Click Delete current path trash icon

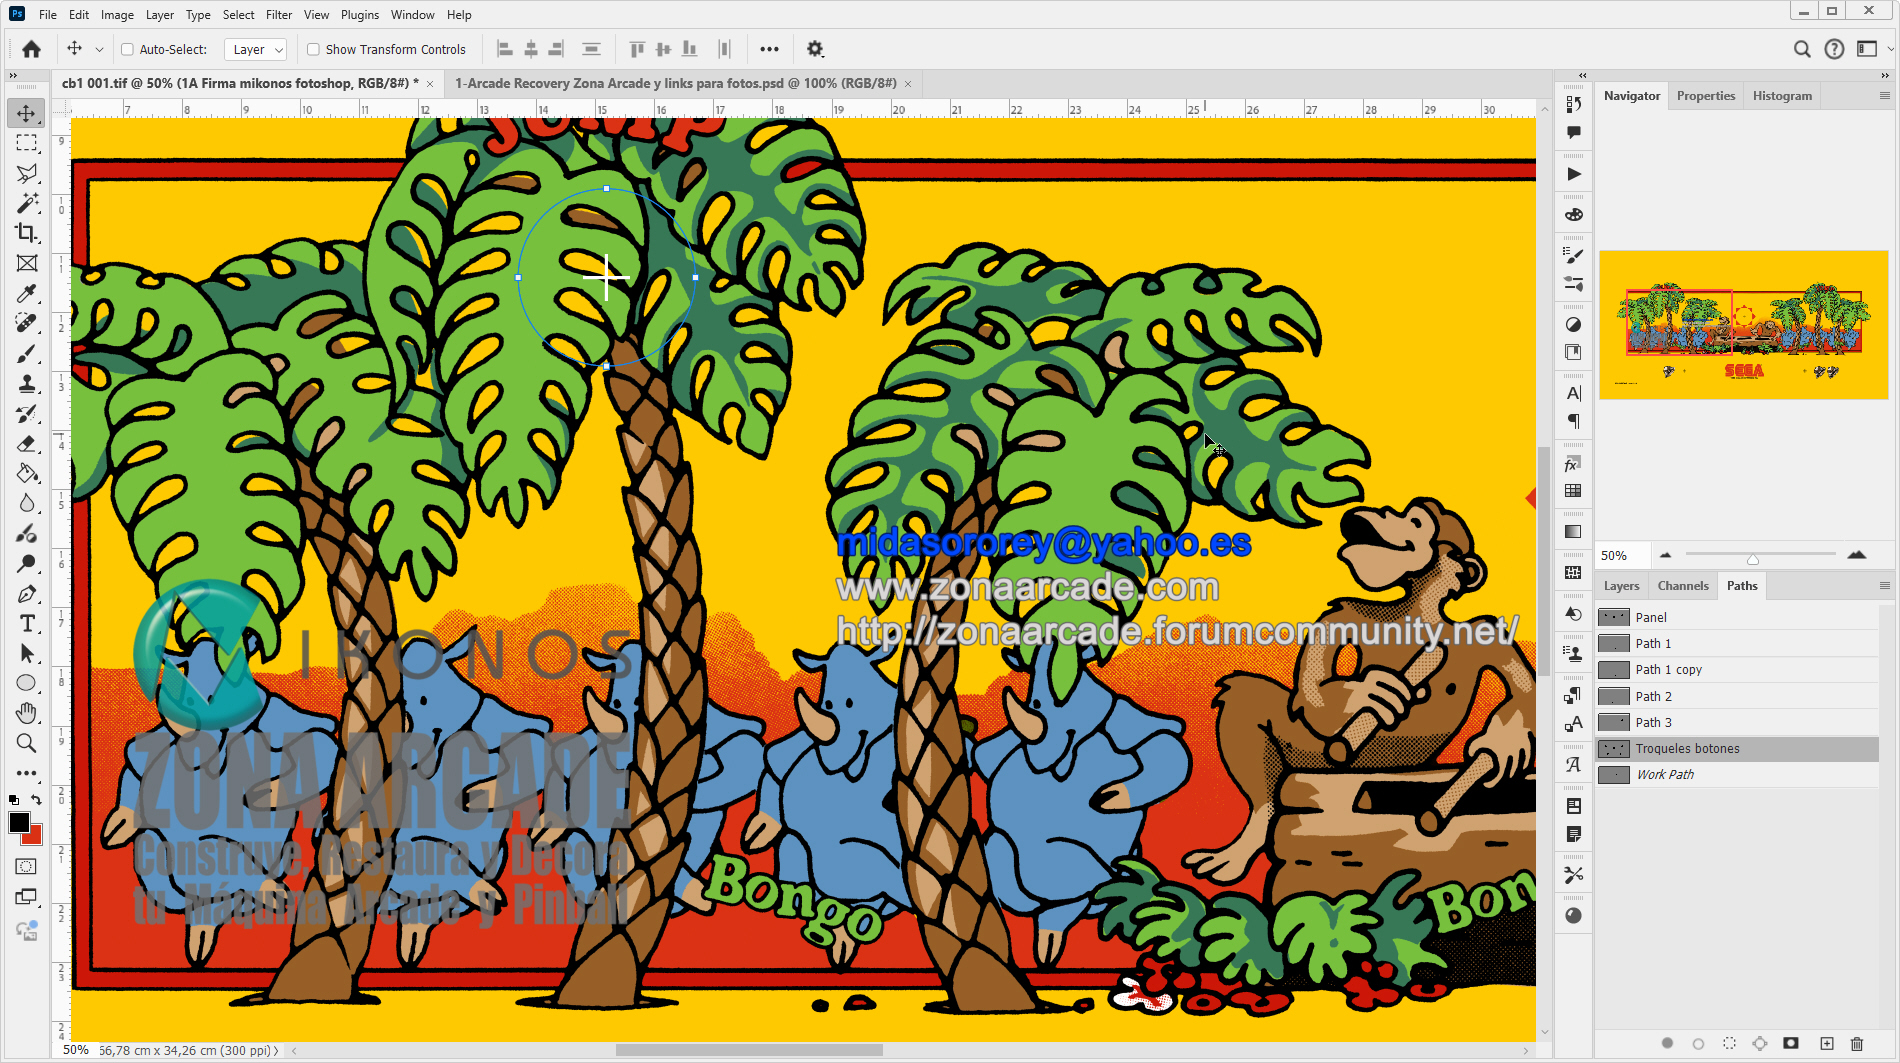point(1857,1044)
